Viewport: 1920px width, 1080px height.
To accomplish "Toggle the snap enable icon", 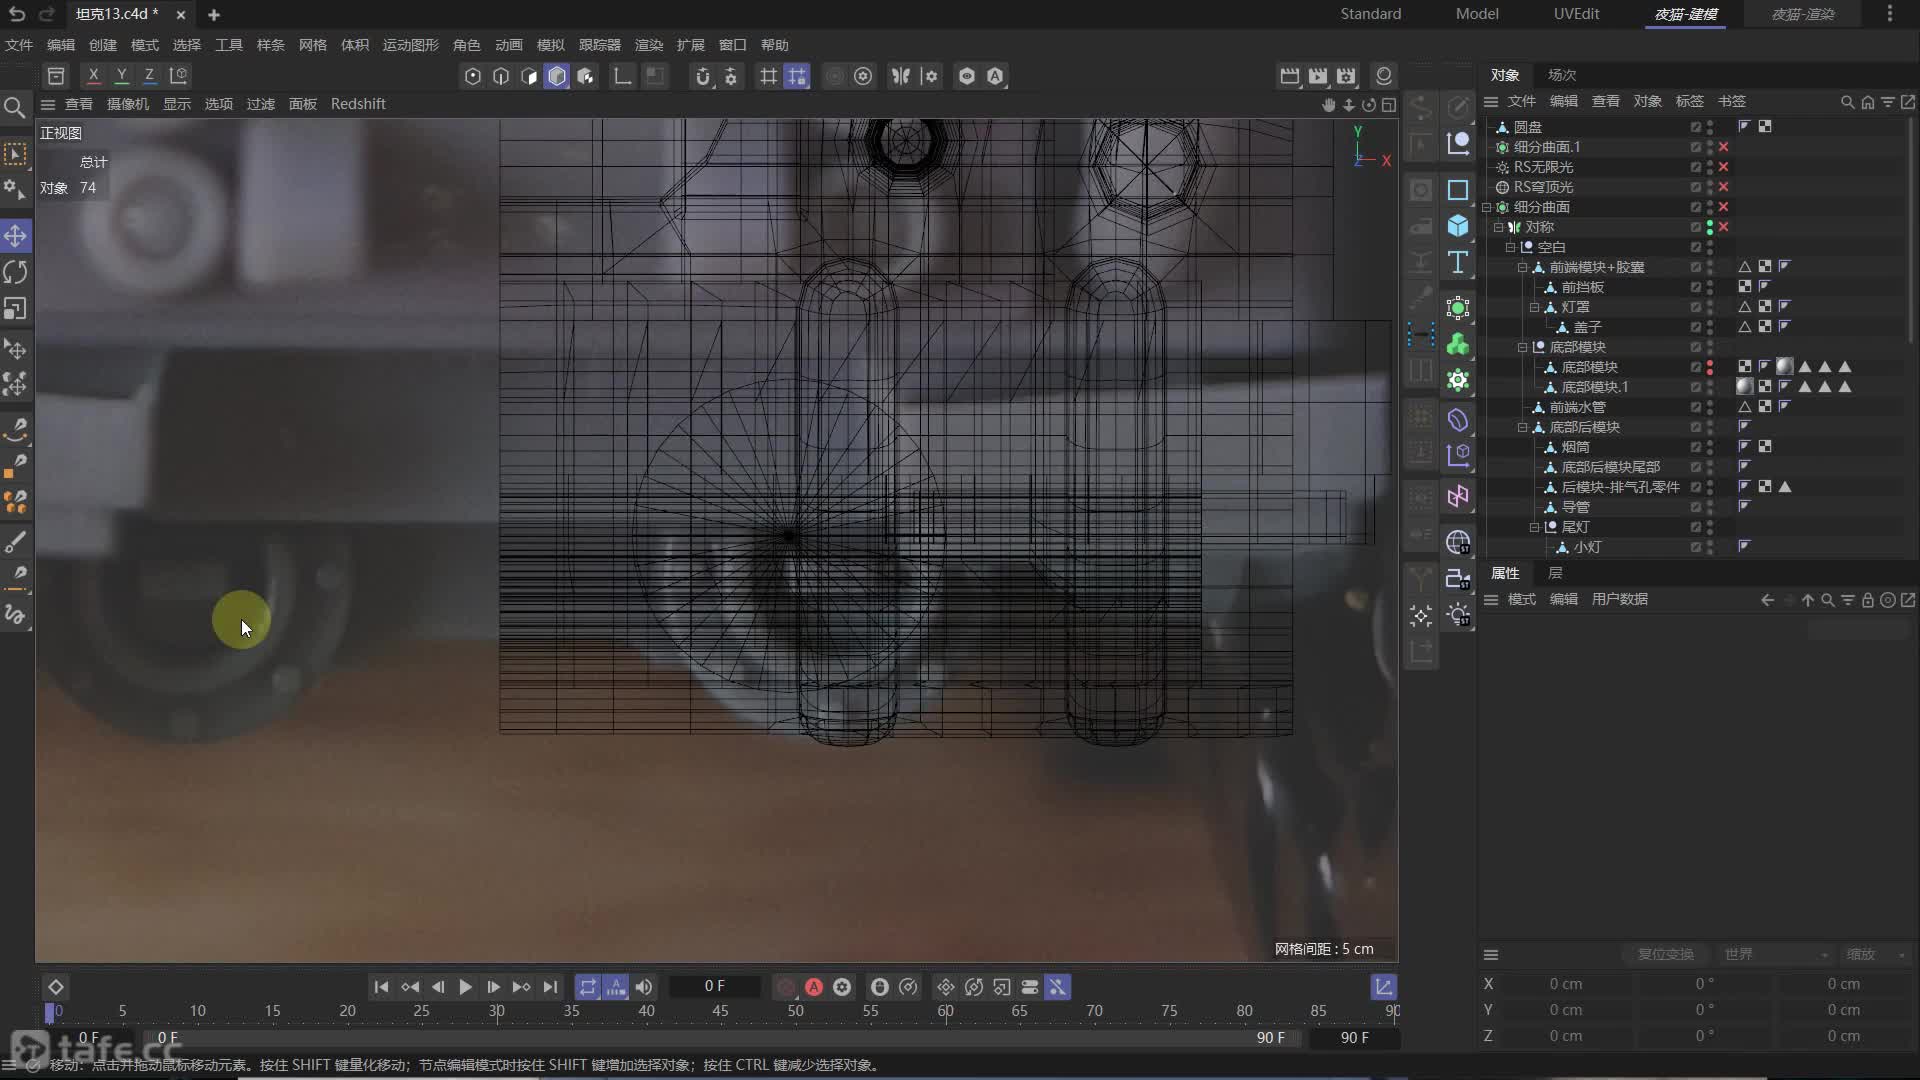I will (703, 76).
